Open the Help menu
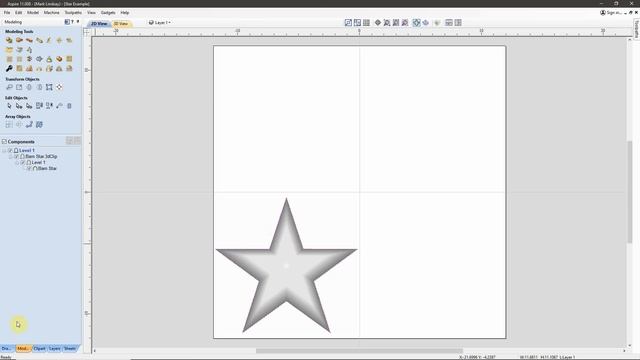 click(124, 13)
